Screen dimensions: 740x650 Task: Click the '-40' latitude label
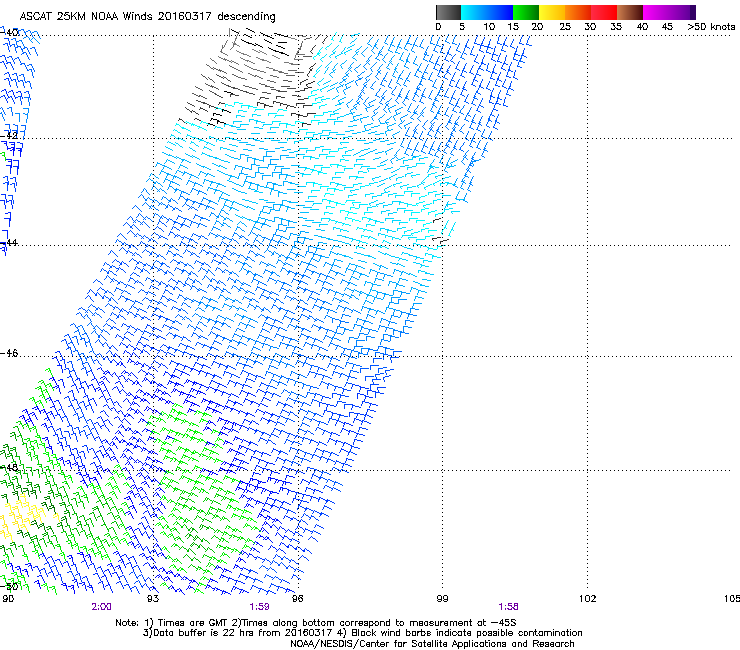(x=10, y=33)
